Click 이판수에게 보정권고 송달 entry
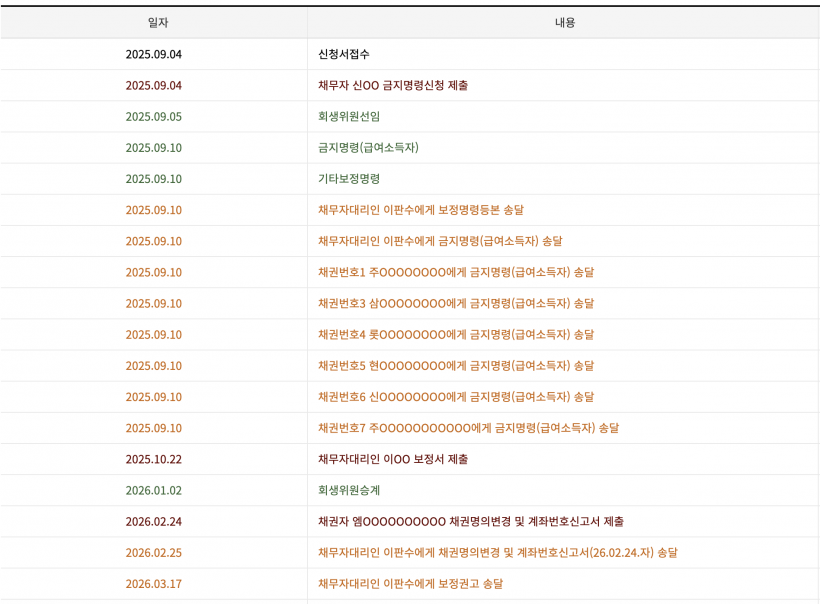The image size is (820, 604). coord(411,584)
